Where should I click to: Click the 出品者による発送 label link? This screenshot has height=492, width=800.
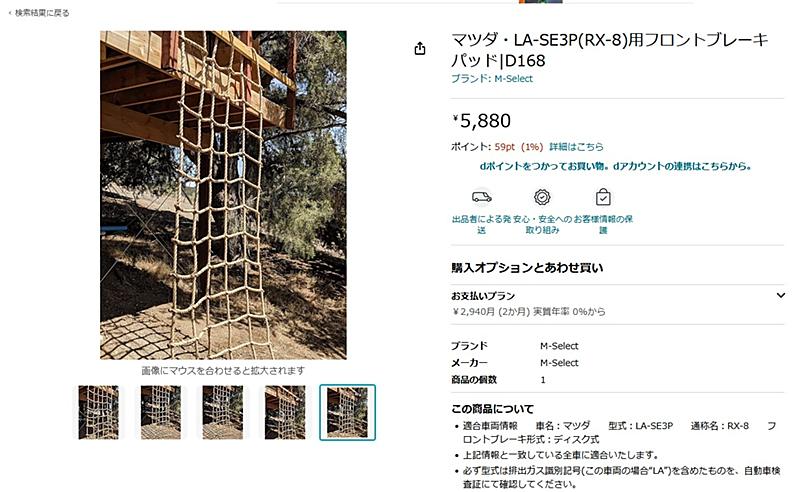pyautogui.click(x=481, y=225)
